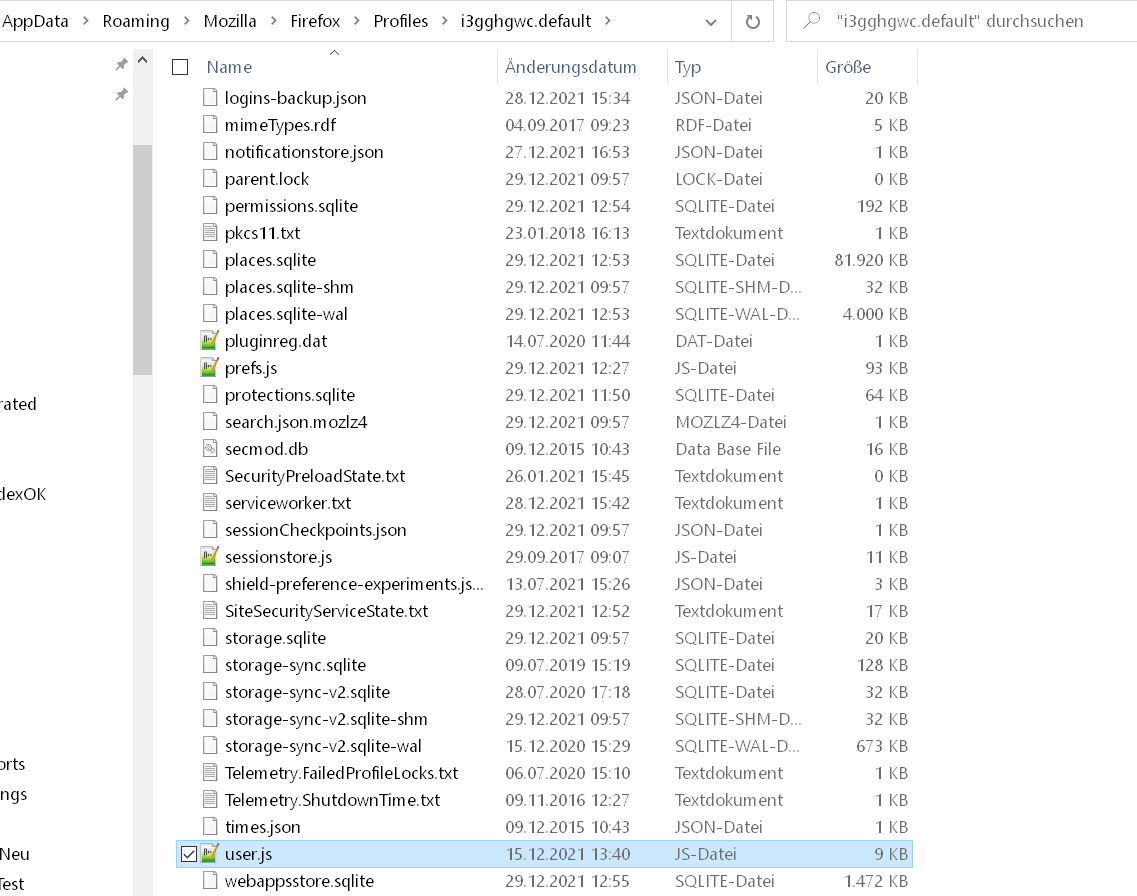Click the lower pin icon in sidebar
The width and height of the screenshot is (1137, 896).
click(x=122, y=94)
